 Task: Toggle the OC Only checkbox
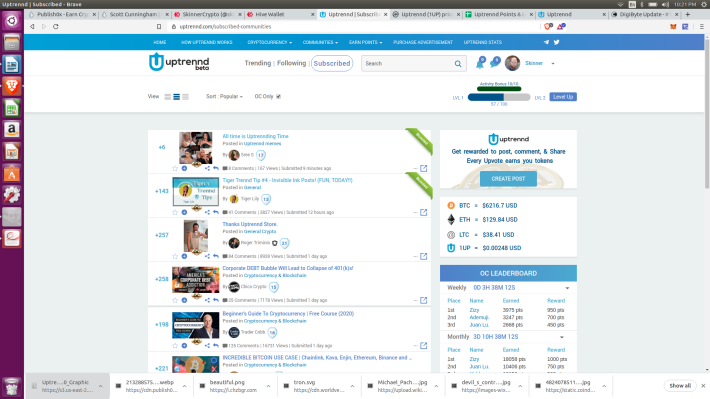point(278,96)
